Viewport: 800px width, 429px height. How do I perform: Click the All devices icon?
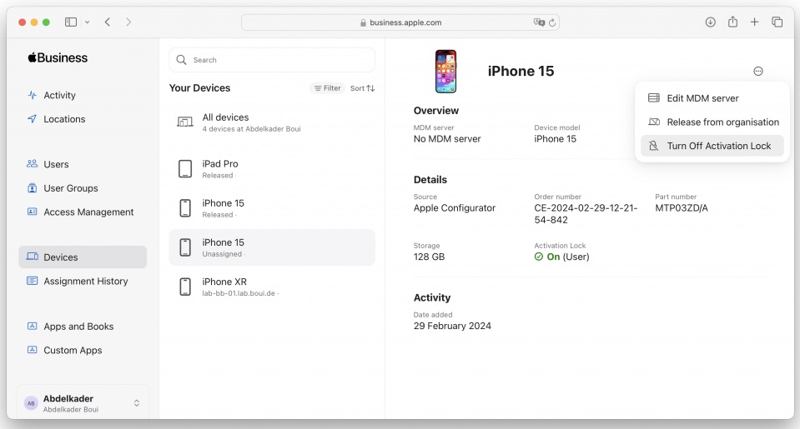click(x=185, y=122)
